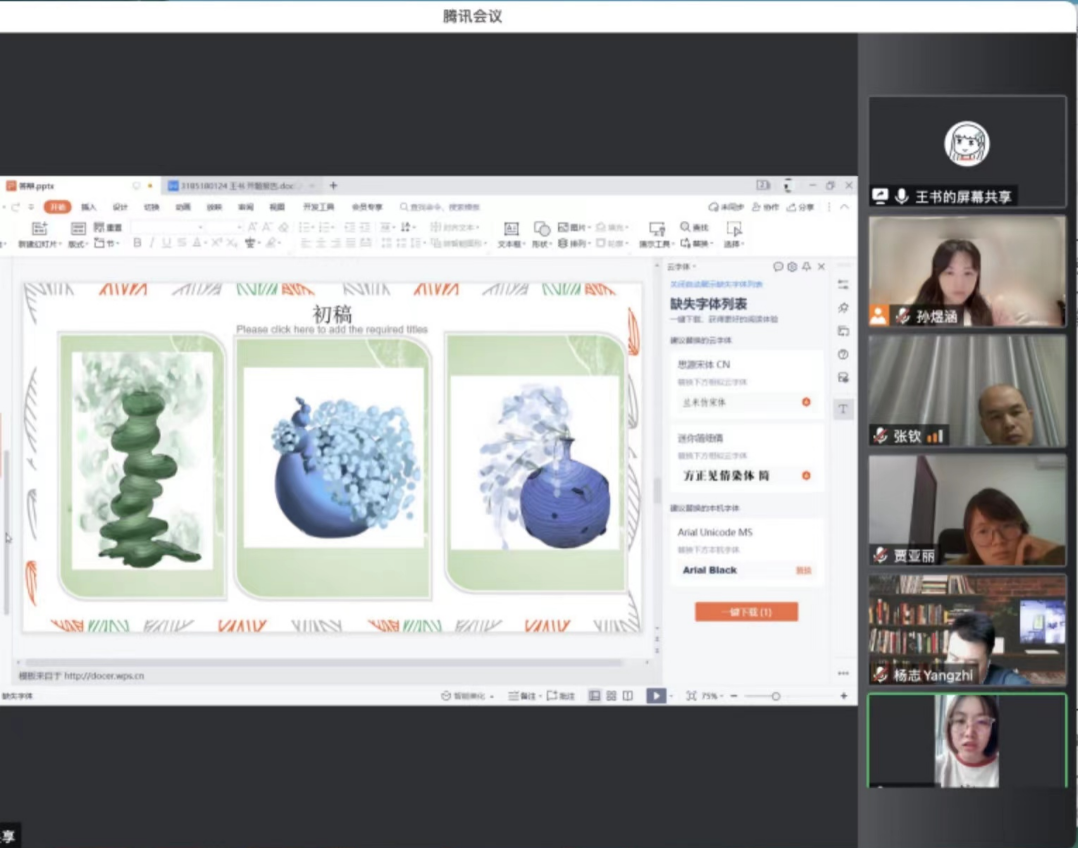The width and height of the screenshot is (1080, 849).
Task: Click the settings gear in cloud font panel
Action: (x=792, y=267)
